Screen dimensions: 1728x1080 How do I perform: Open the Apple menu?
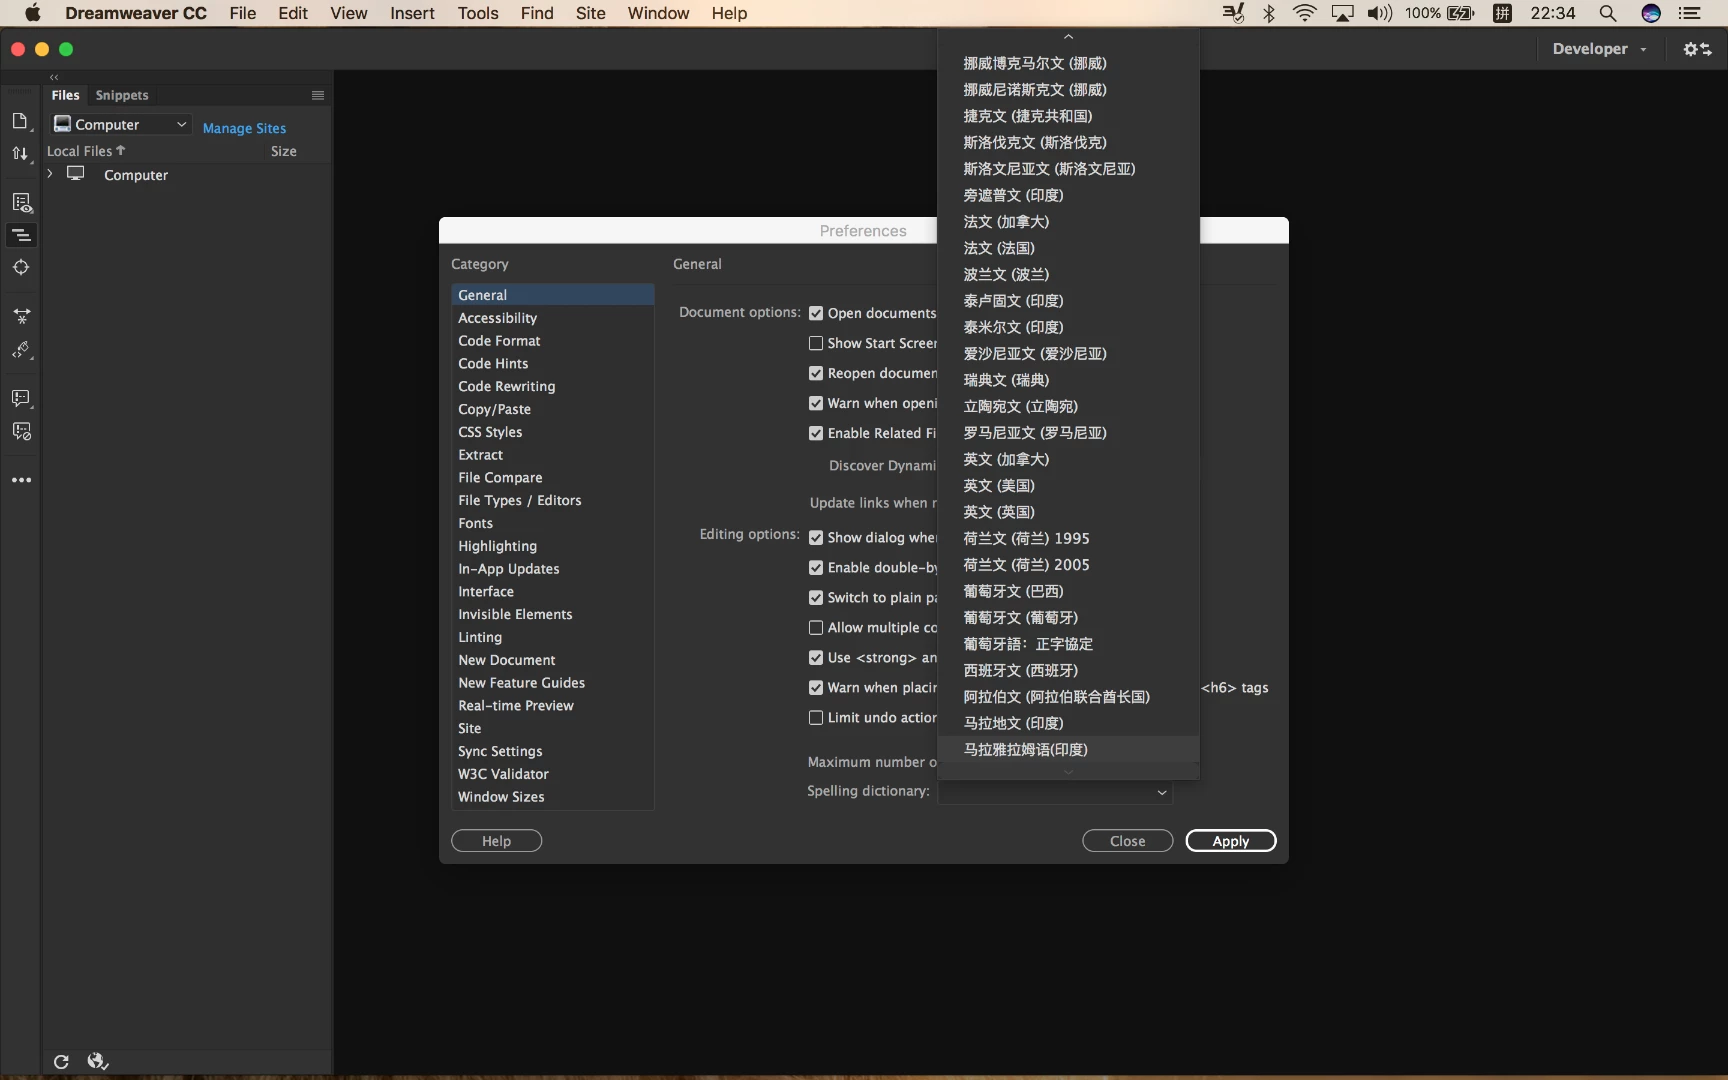tap(32, 13)
